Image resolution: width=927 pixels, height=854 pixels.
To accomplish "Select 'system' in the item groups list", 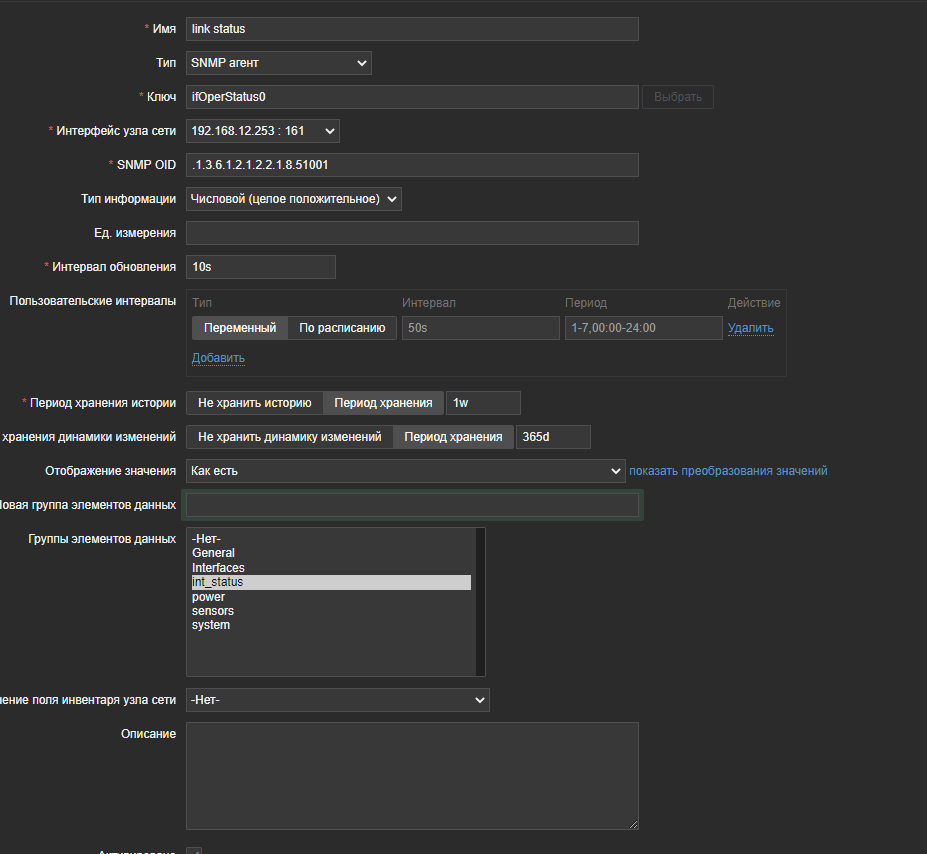I will (211, 625).
